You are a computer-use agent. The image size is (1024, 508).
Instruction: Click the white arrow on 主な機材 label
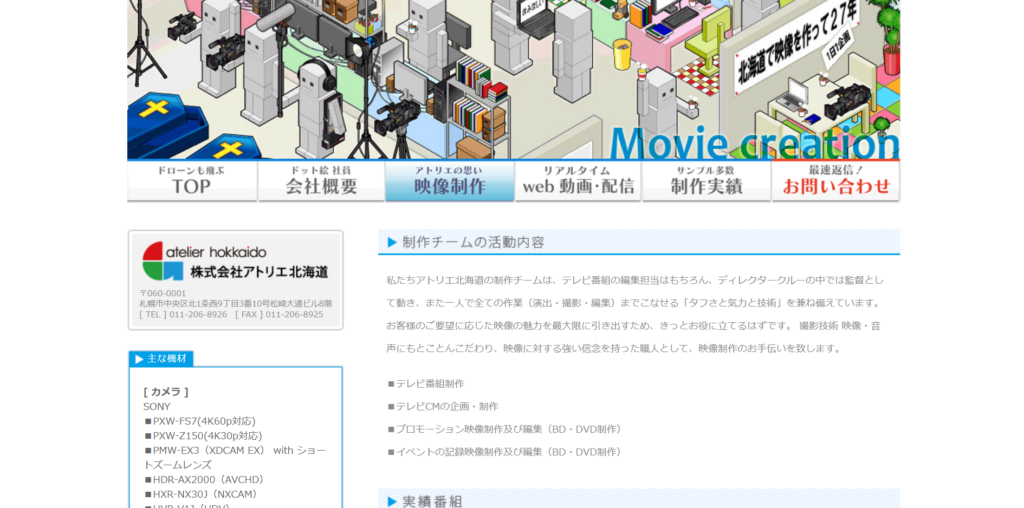click(x=139, y=359)
